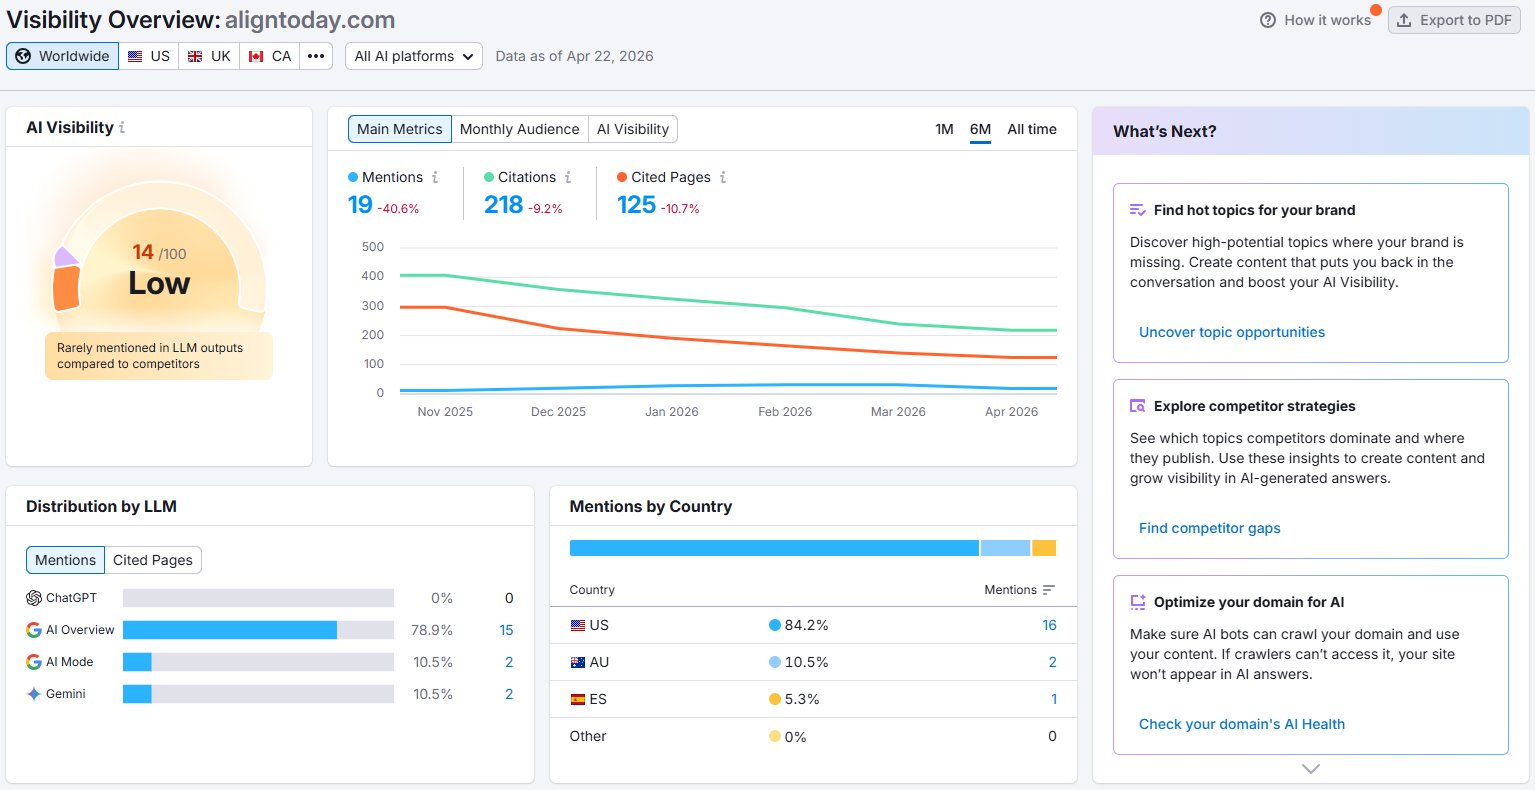Click the Google icon beside AI Mode
1535x790 pixels.
34,662
